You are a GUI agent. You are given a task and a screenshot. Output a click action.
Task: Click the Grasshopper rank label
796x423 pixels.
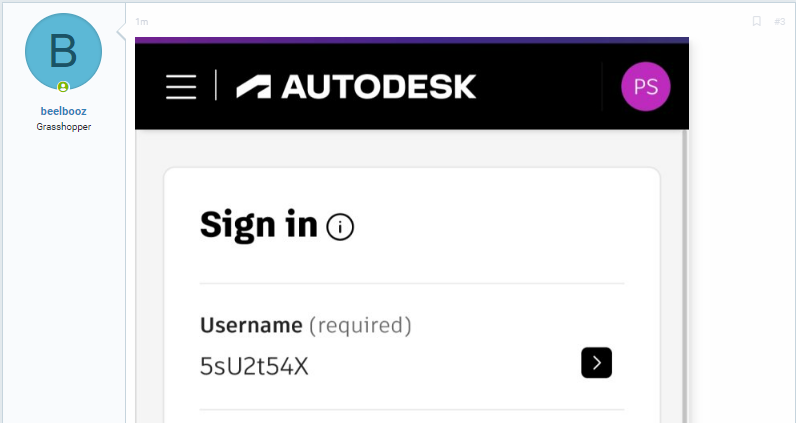tap(63, 127)
